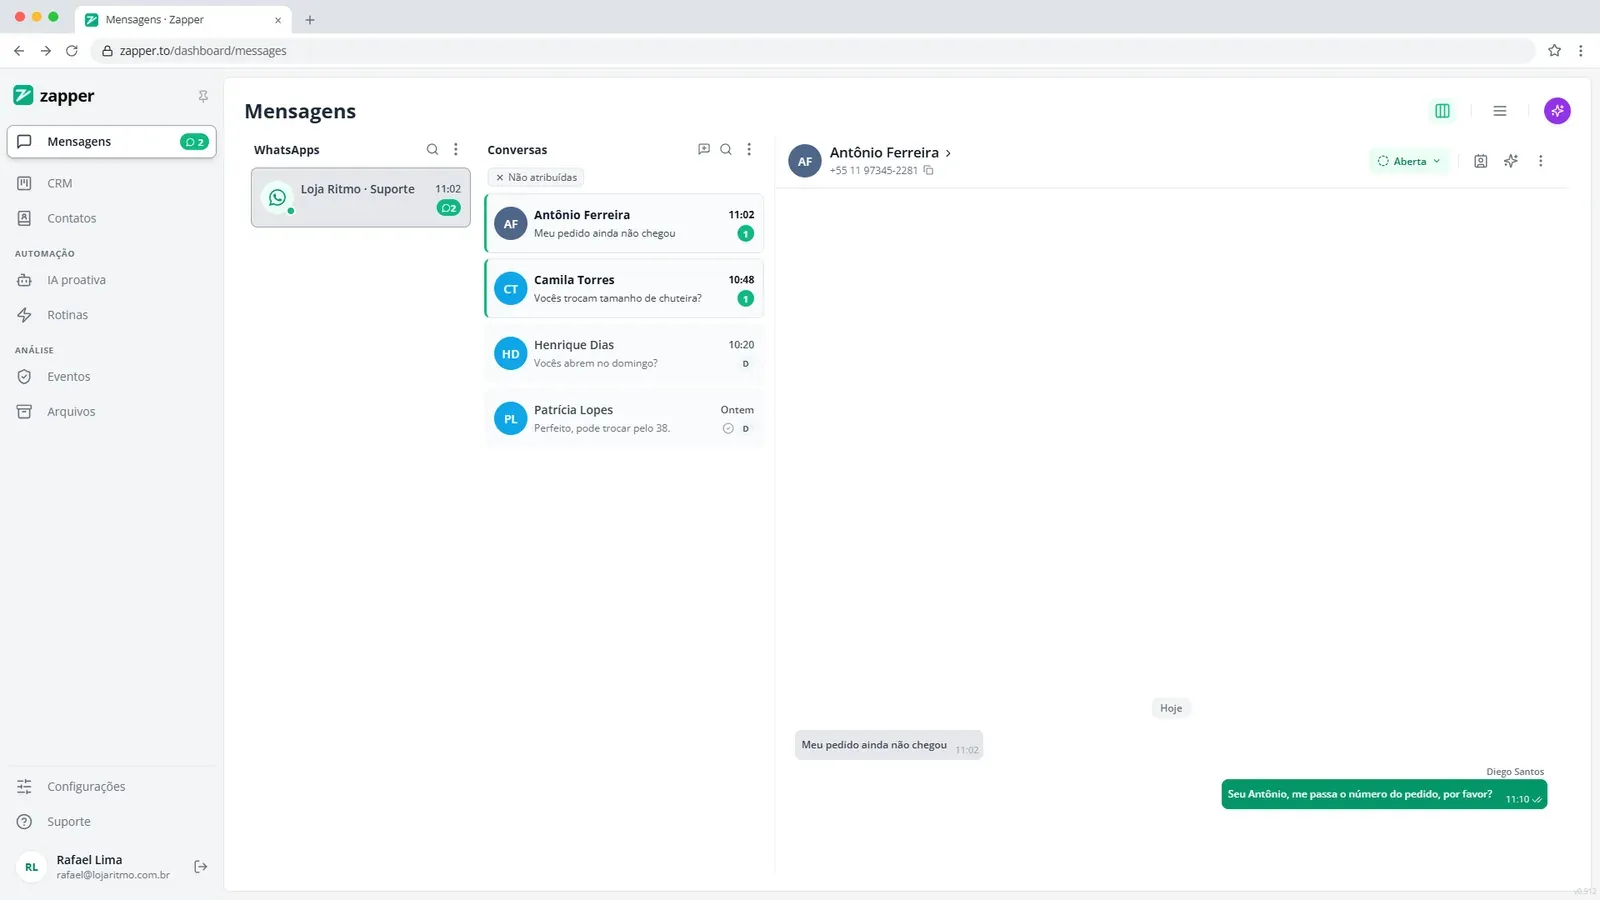This screenshot has width=1600, height=900.
Task: Open Camila Torres conversation
Action: pos(624,288)
